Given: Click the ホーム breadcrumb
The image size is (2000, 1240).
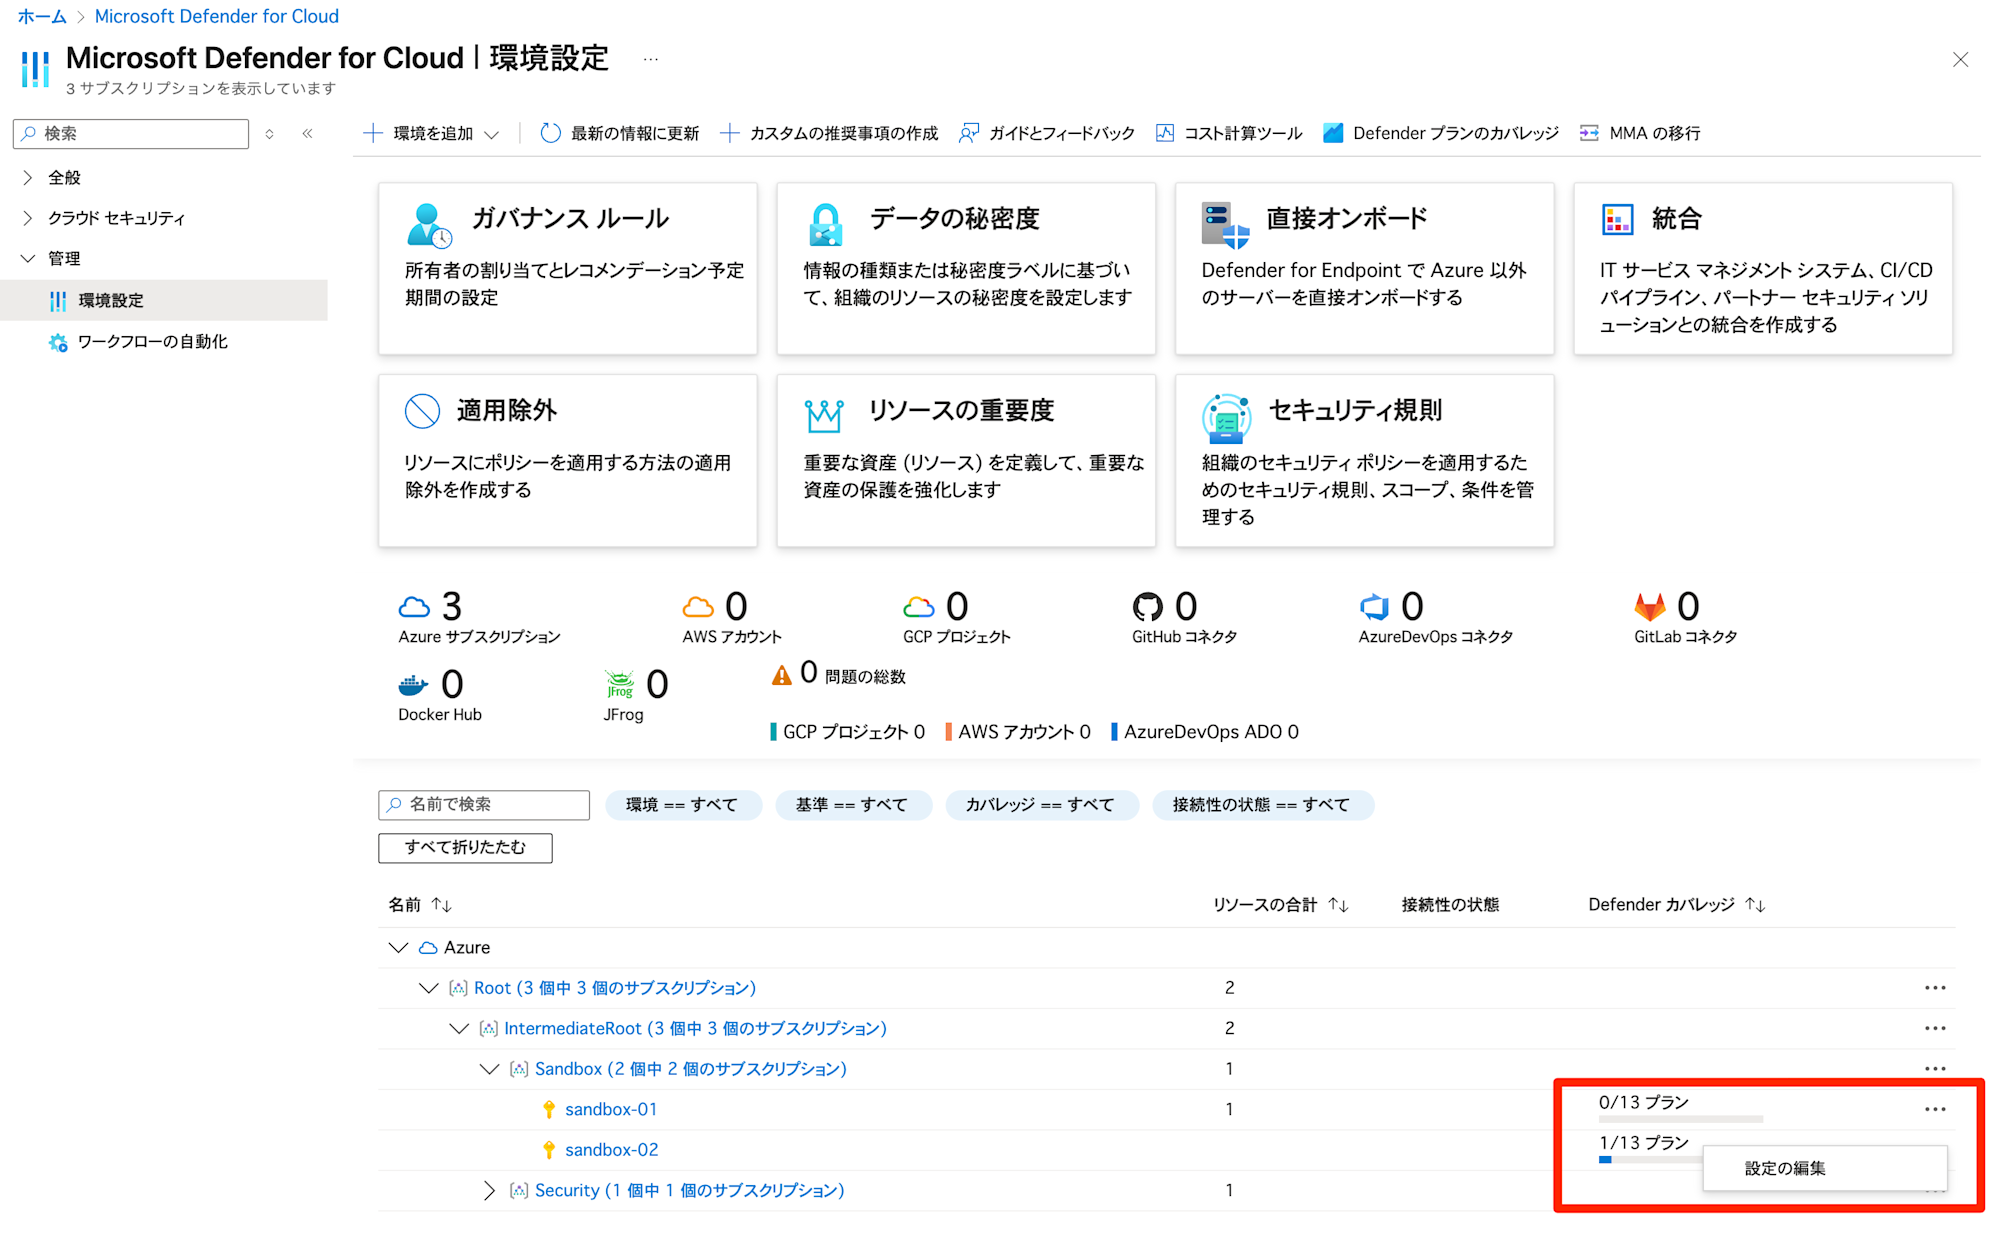Looking at the screenshot, I should pyautogui.click(x=42, y=16).
